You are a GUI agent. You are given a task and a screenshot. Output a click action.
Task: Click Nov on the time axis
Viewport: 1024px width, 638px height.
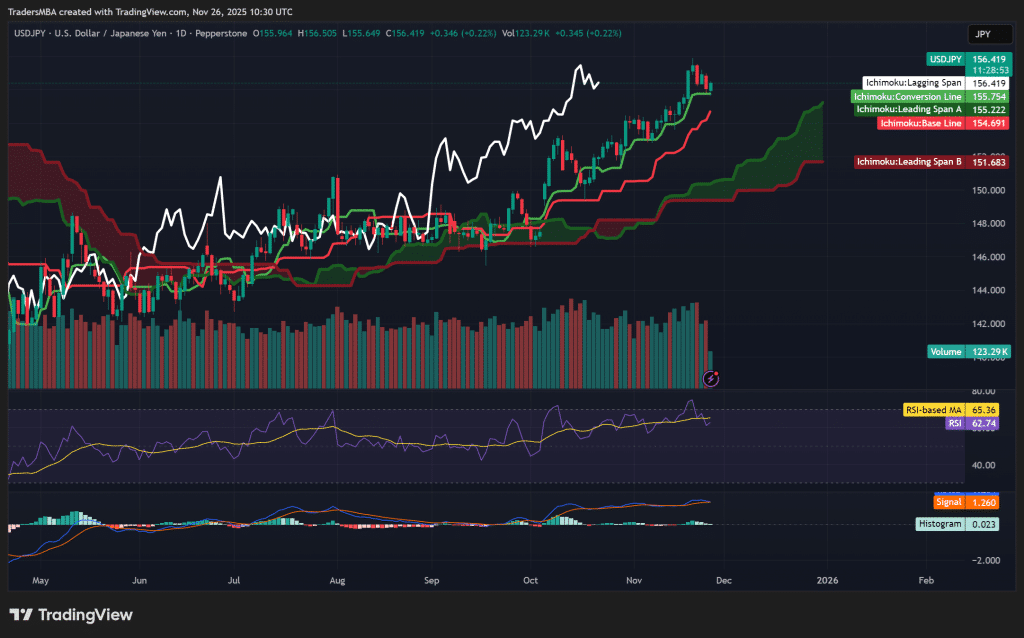coord(633,580)
